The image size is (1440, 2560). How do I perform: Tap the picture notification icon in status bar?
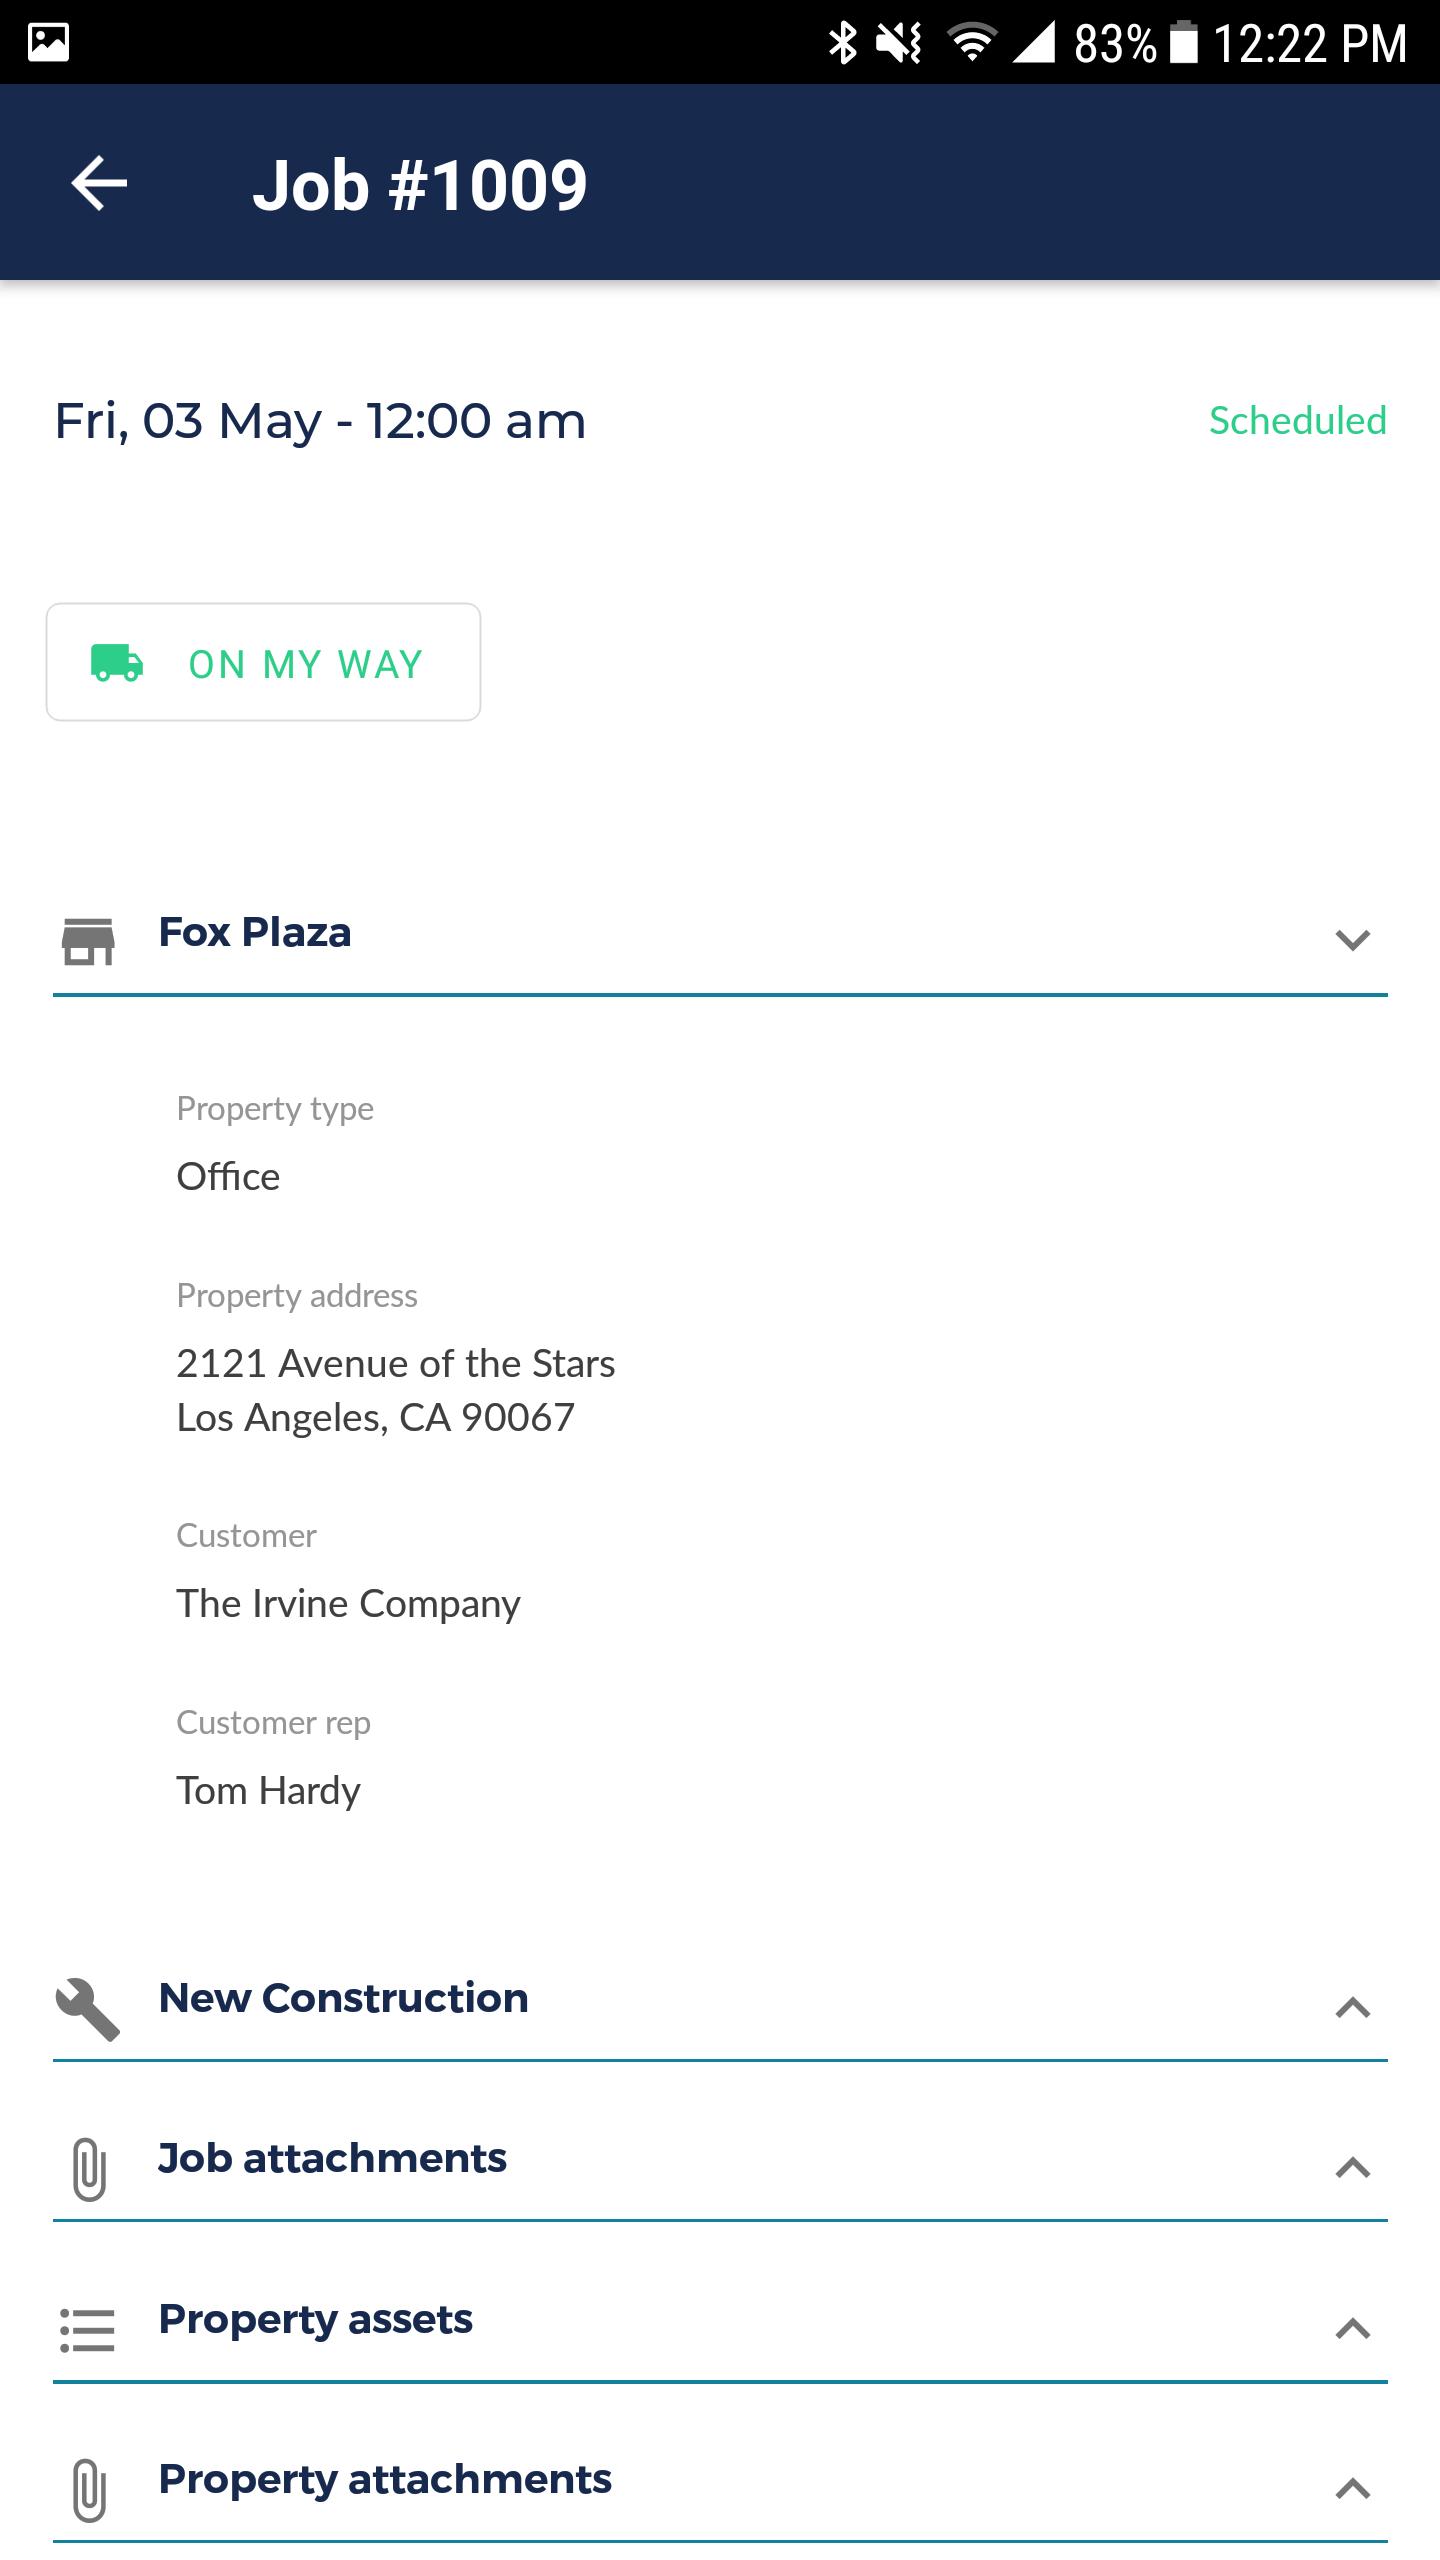click(x=48, y=42)
